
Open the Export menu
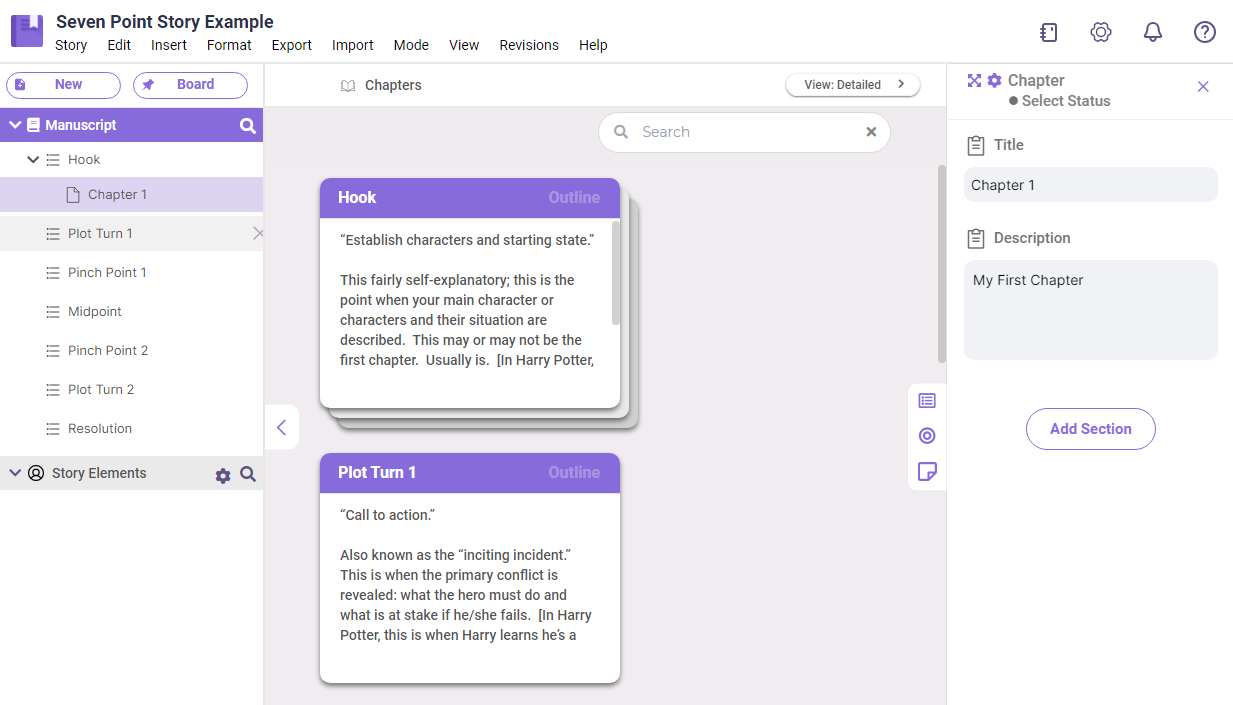point(291,45)
